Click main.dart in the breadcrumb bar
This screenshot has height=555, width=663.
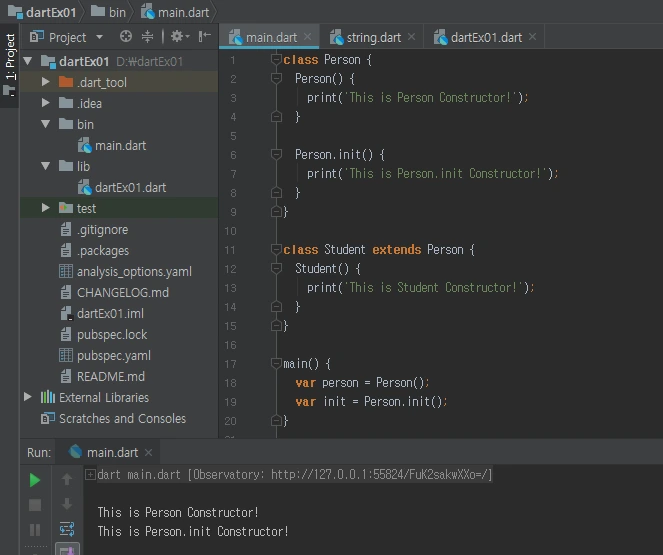175,12
